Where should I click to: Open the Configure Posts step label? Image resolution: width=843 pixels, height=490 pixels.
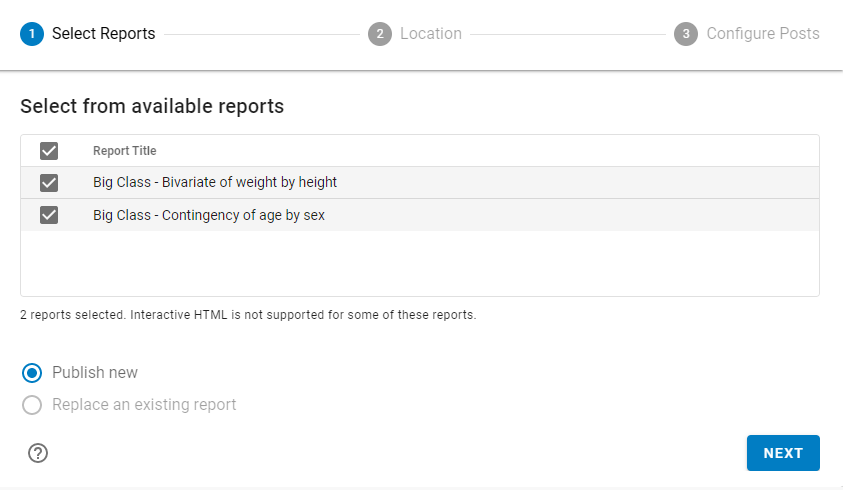point(763,34)
